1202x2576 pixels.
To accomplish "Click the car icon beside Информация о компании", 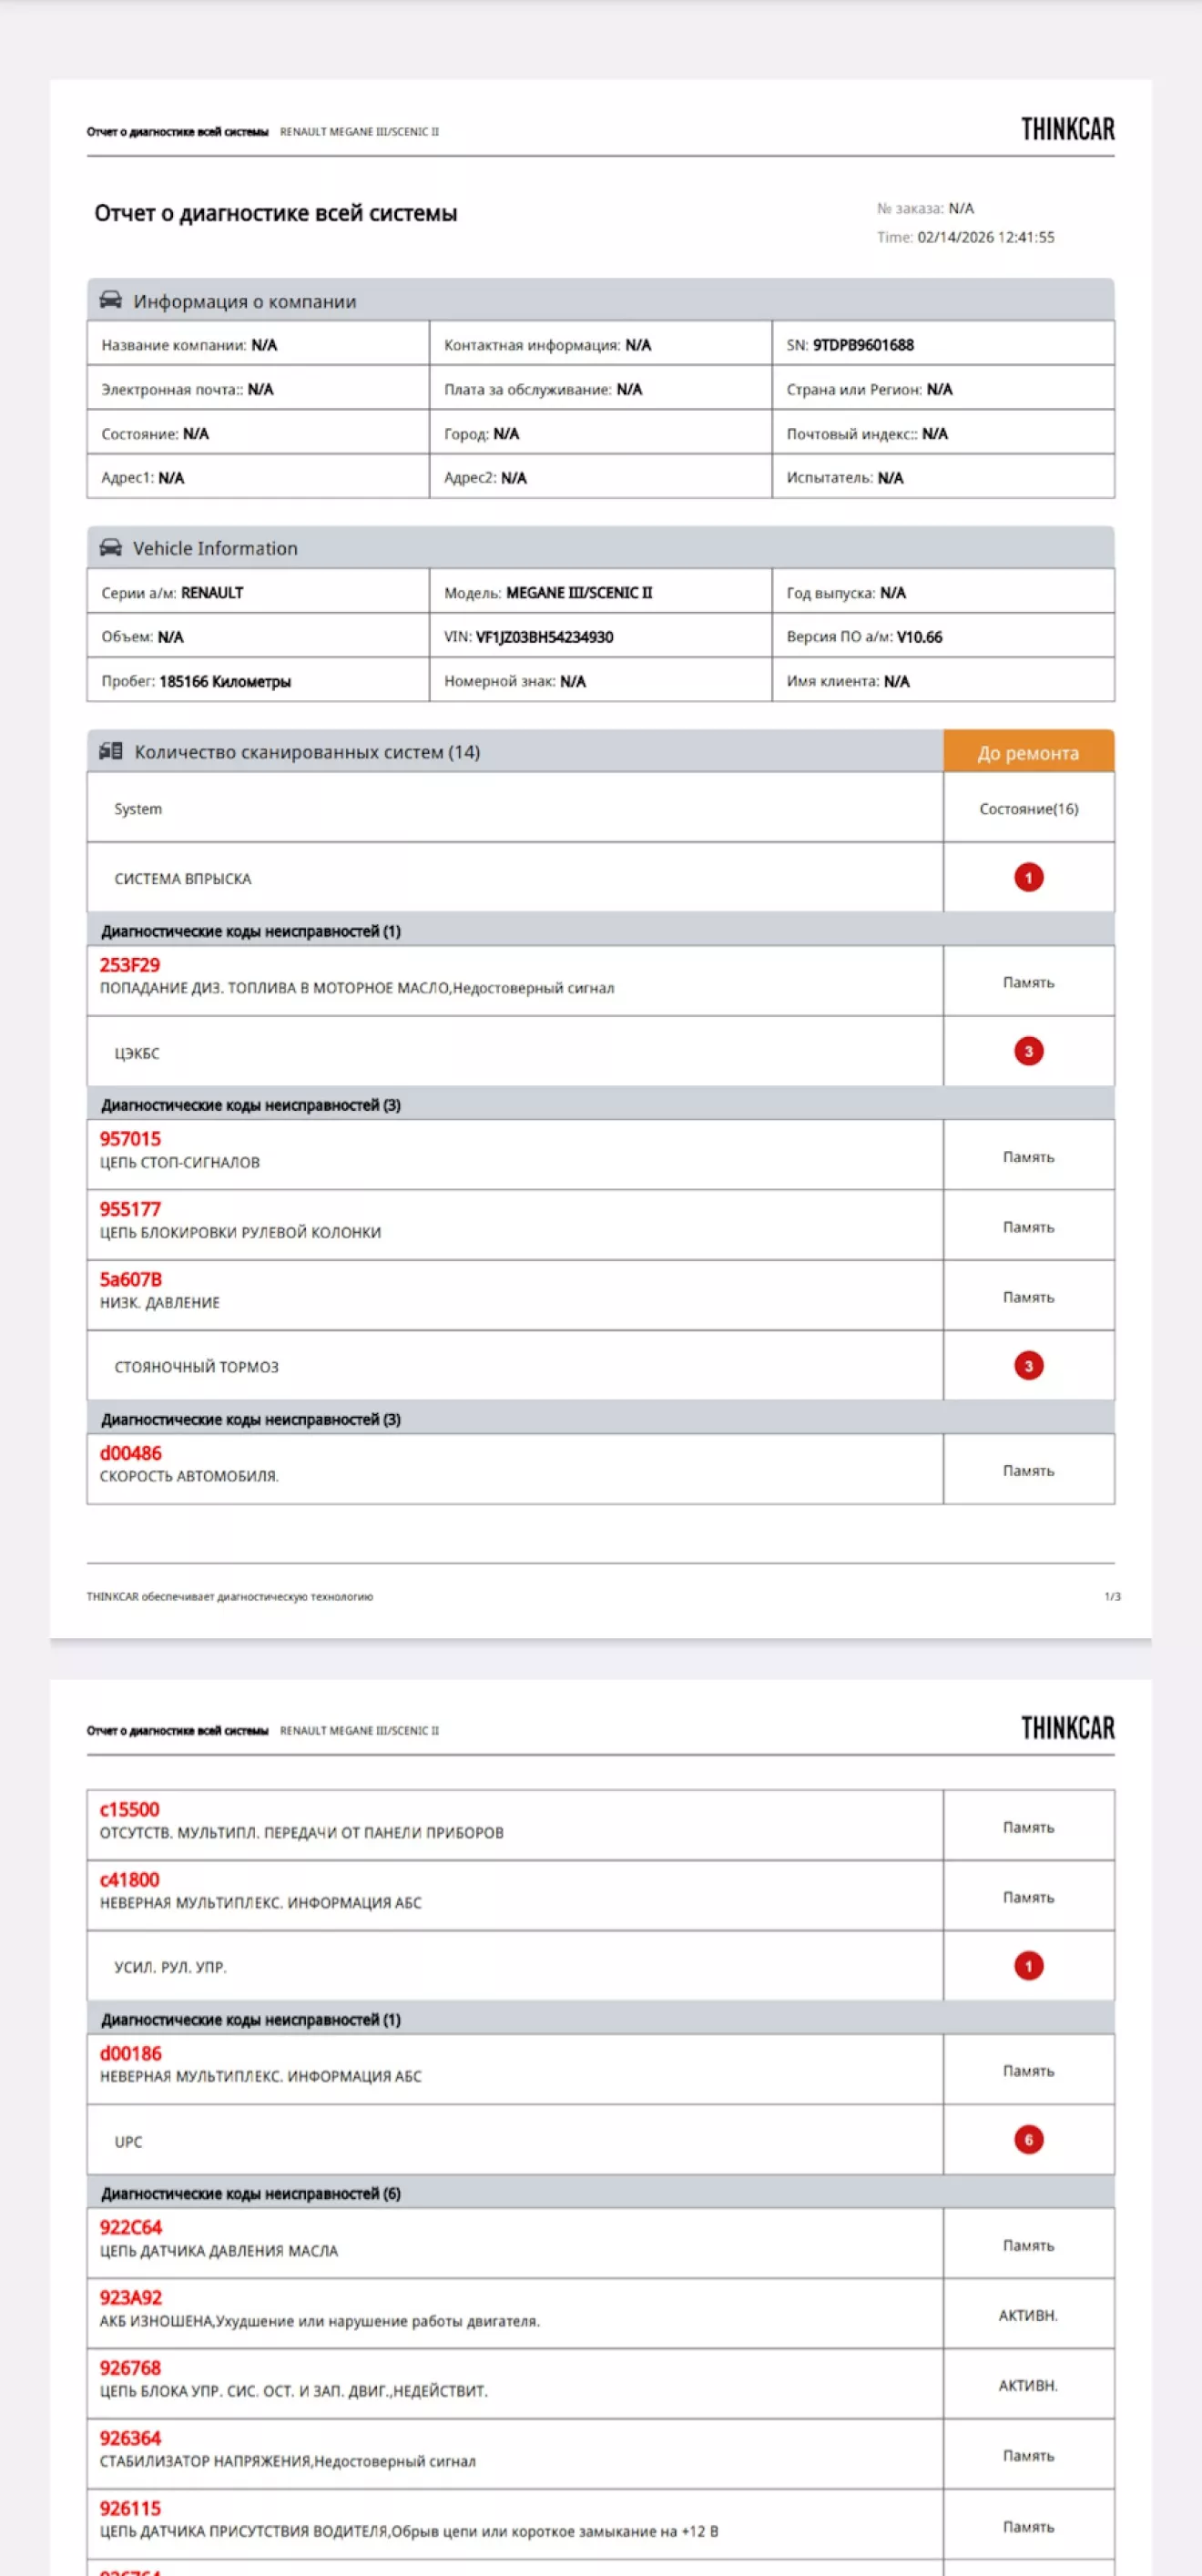I will (x=110, y=300).
